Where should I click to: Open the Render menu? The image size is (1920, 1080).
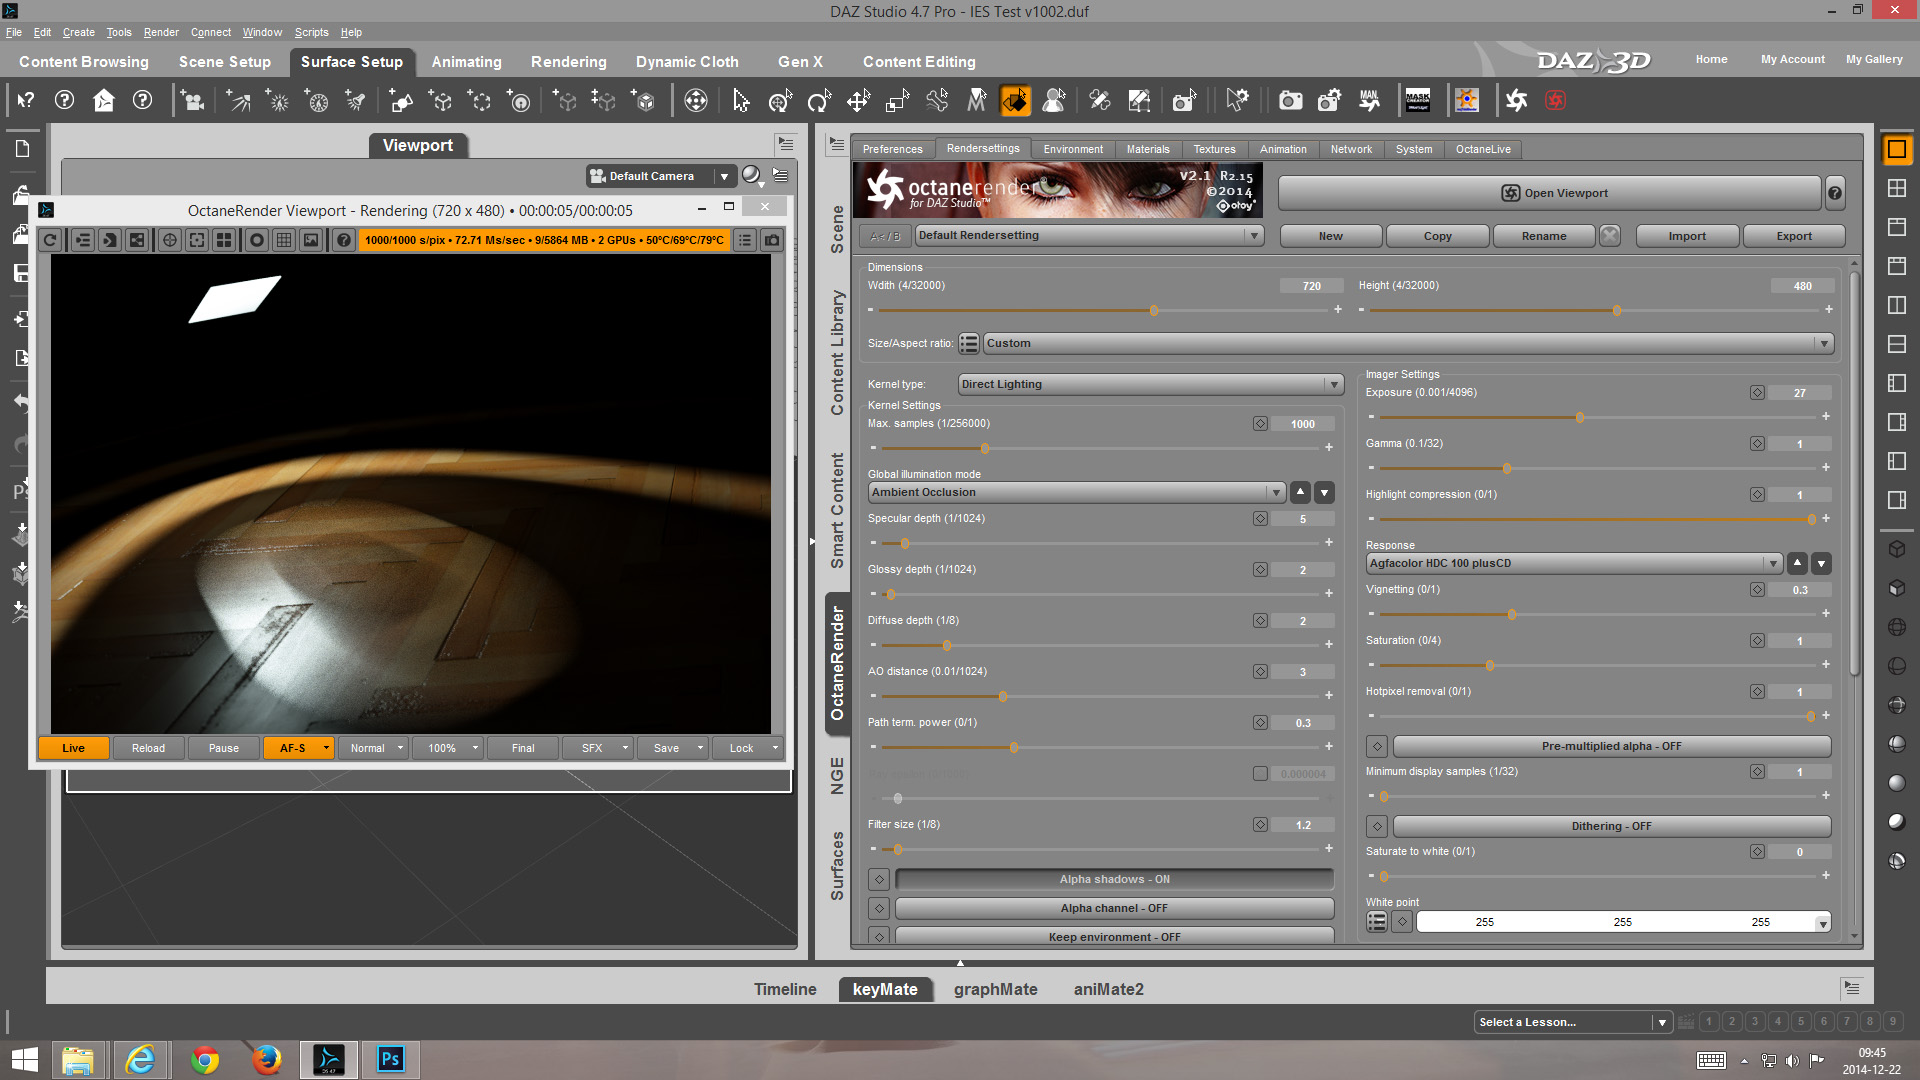161,32
